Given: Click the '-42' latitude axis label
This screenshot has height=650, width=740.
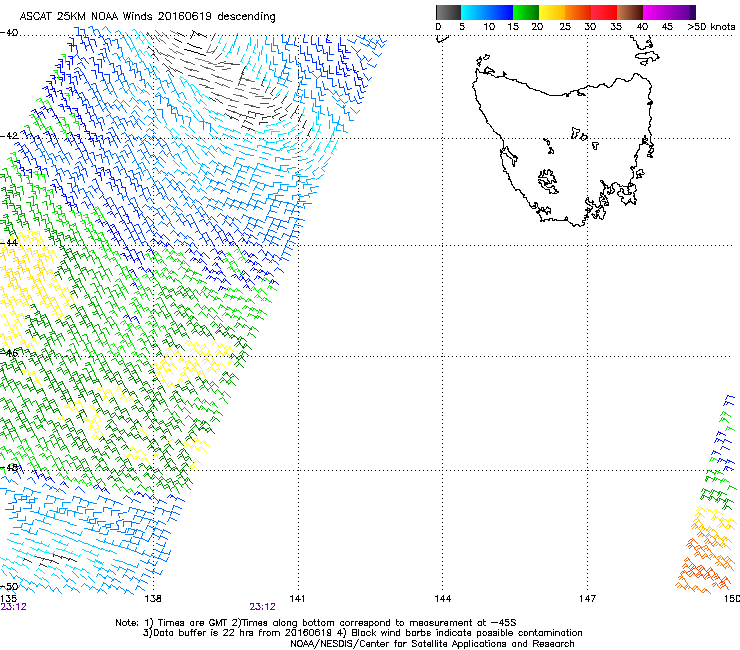Looking at the screenshot, I should pos(9,135).
